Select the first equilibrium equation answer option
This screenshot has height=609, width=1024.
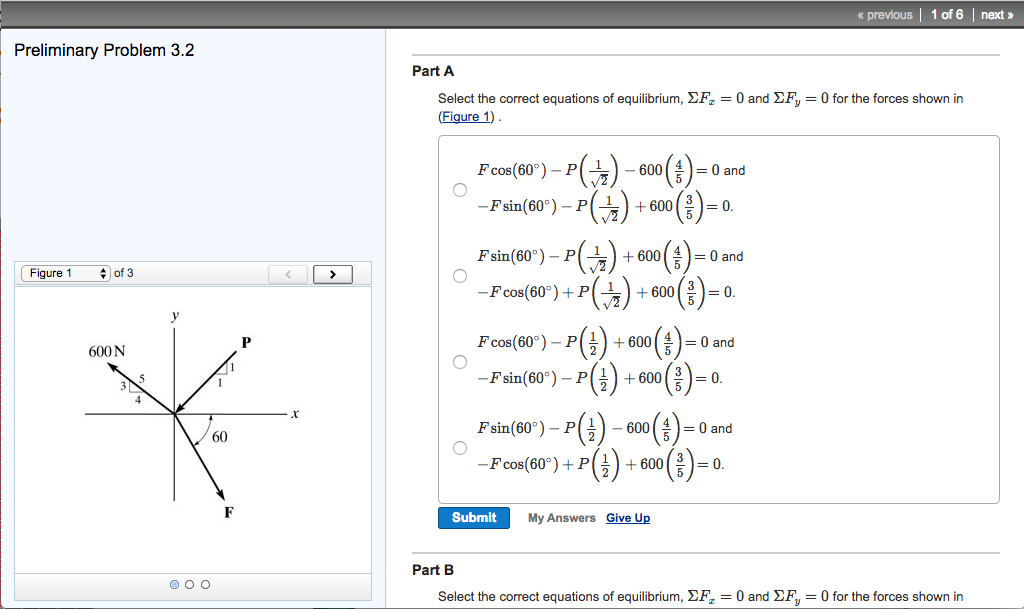460,189
